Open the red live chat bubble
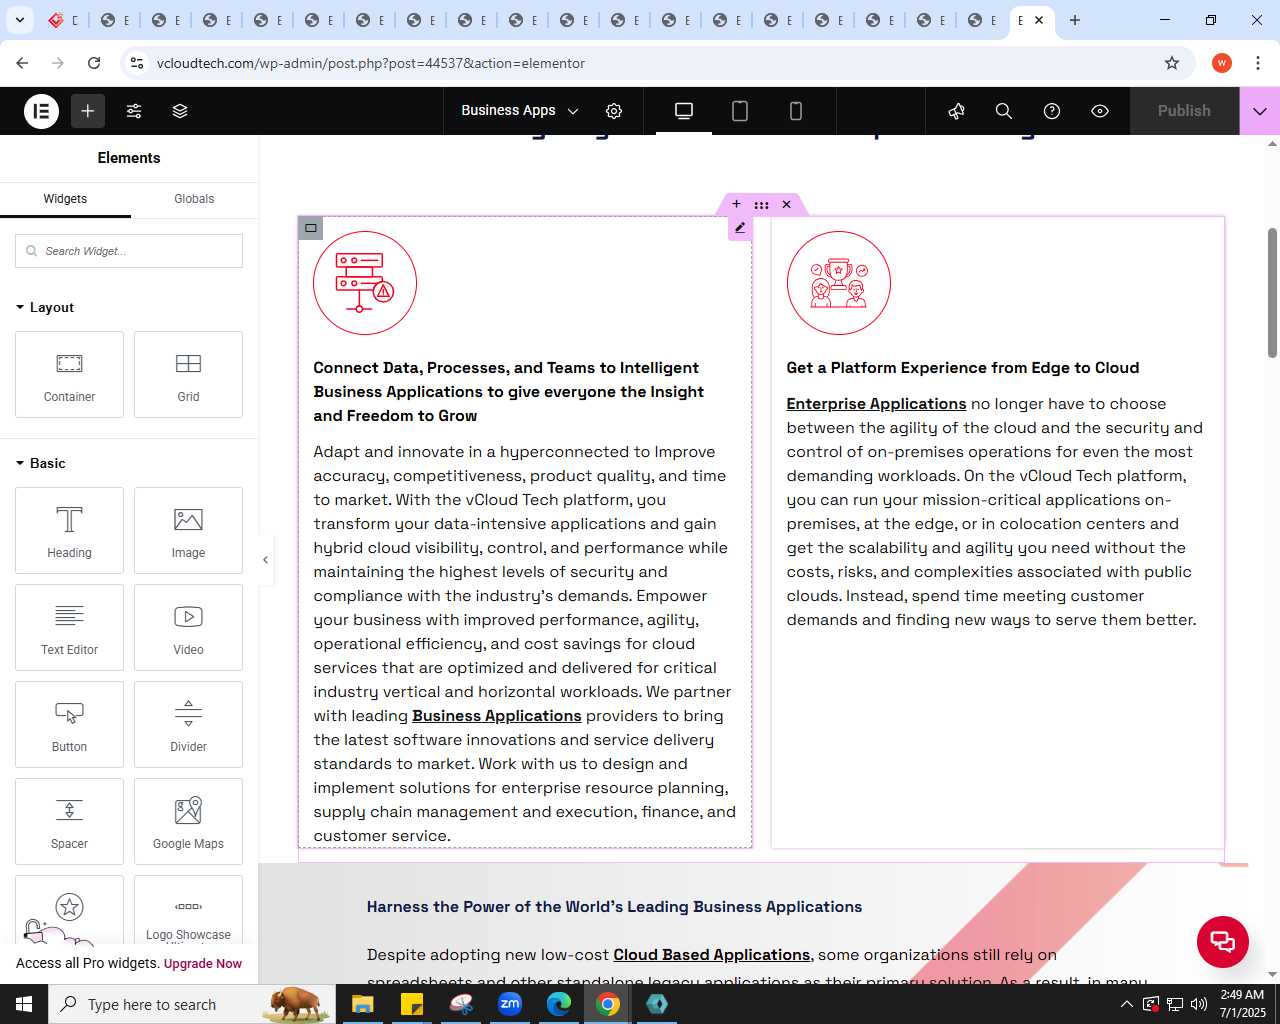Viewport: 1280px width, 1024px height. (1223, 941)
